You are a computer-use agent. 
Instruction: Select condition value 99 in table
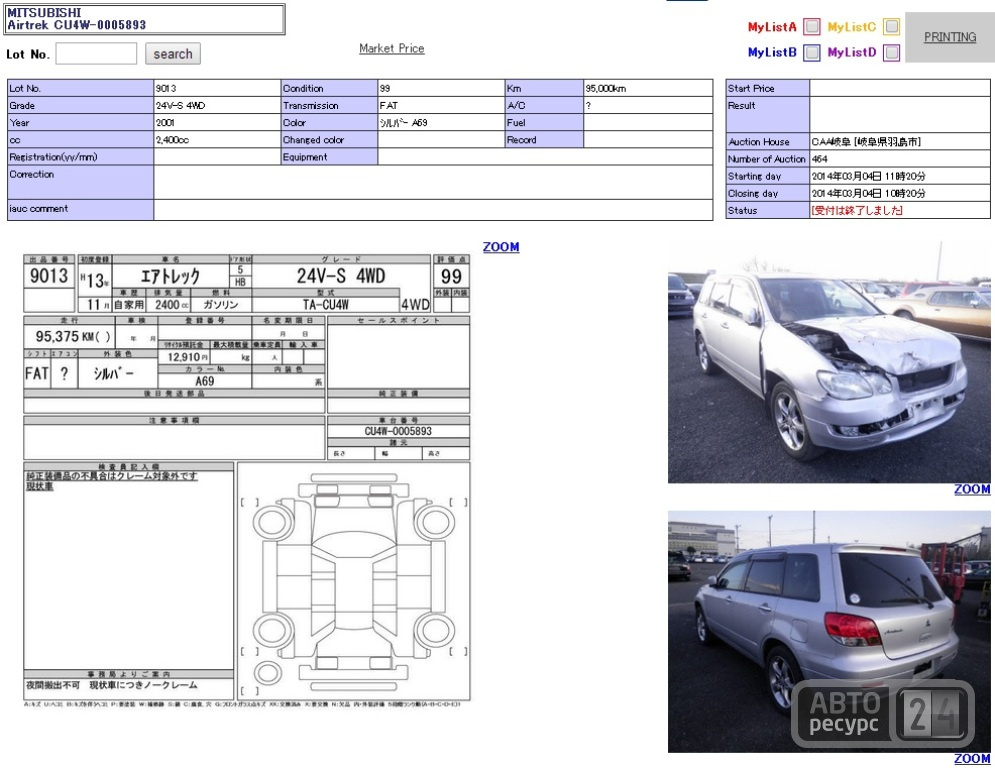385,88
